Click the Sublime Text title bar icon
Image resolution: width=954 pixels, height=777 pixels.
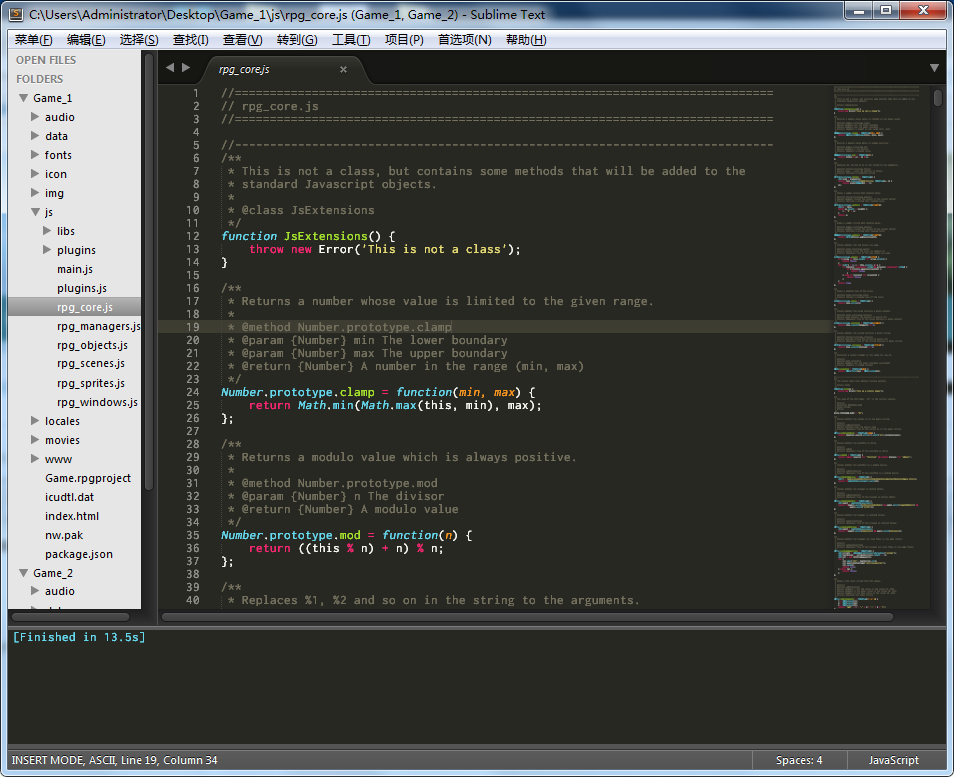pos(16,13)
